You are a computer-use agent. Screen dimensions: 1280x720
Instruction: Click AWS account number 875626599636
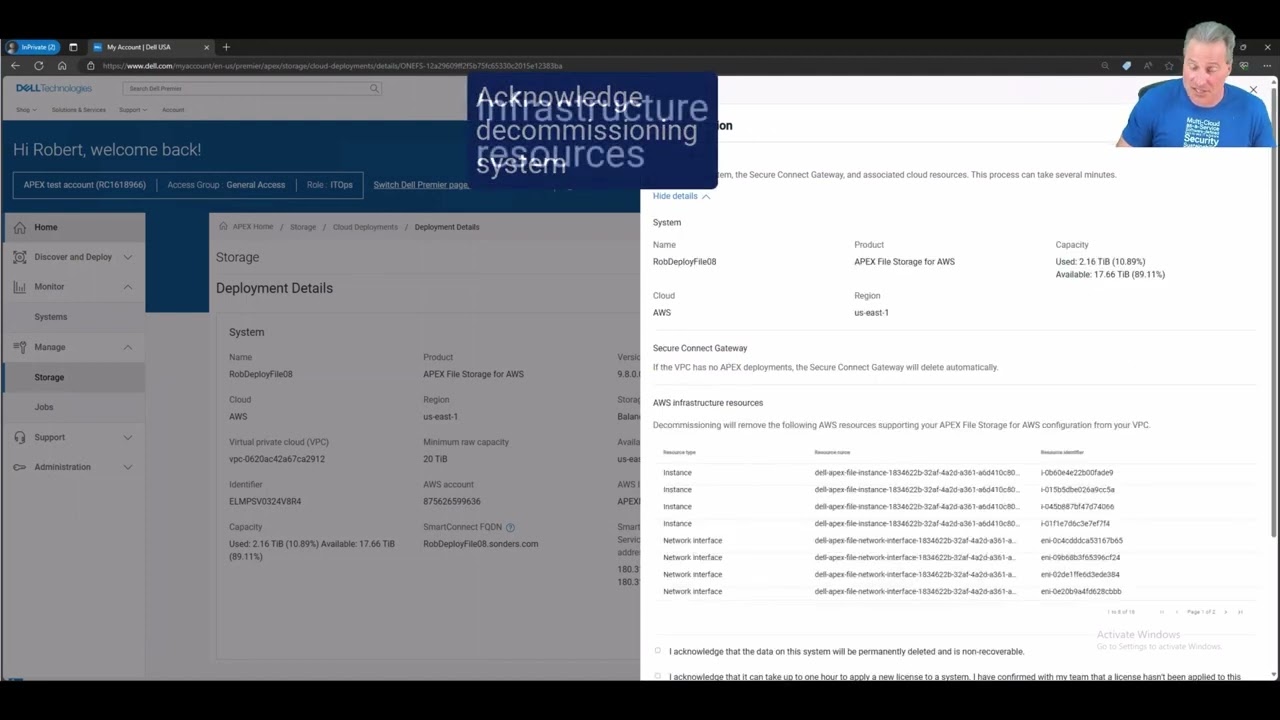451,501
